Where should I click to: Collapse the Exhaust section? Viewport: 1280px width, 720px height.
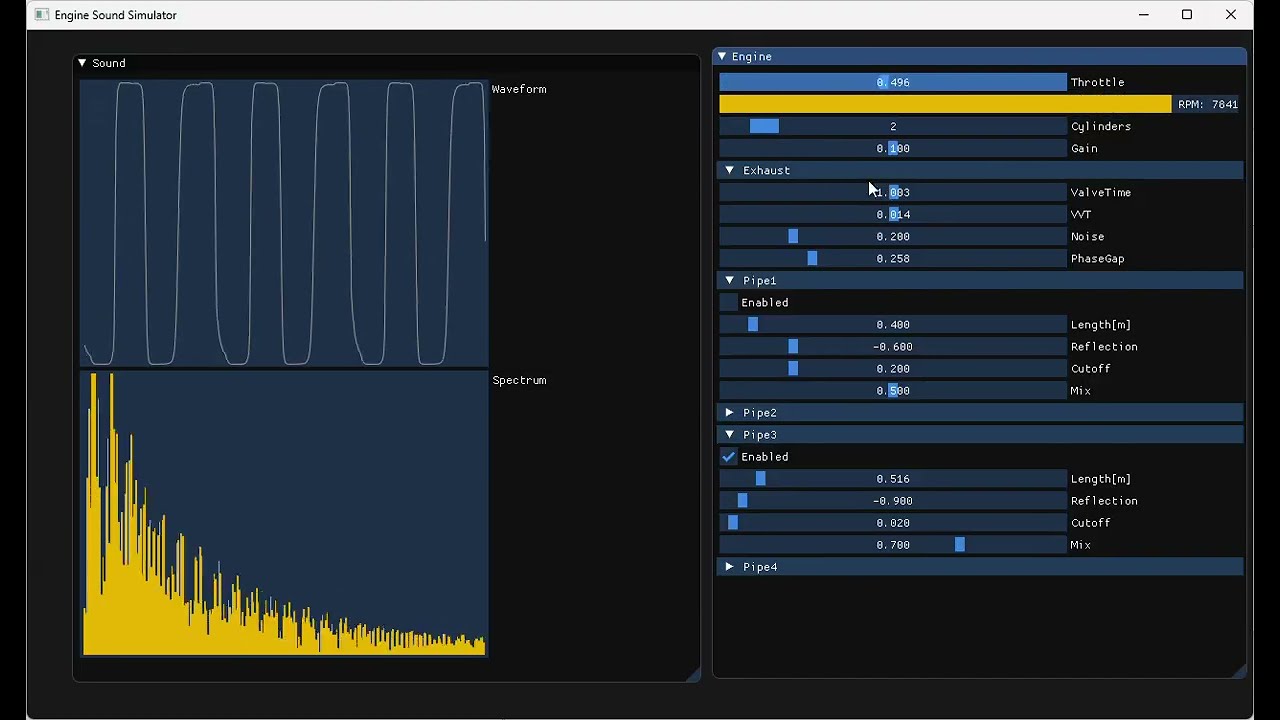[980, 170]
